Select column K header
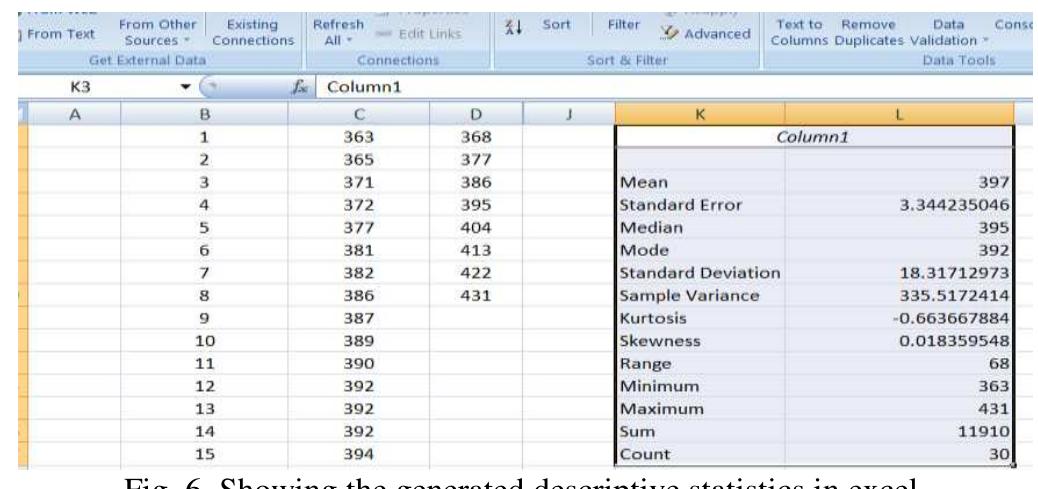1038x489 pixels. coord(700,114)
